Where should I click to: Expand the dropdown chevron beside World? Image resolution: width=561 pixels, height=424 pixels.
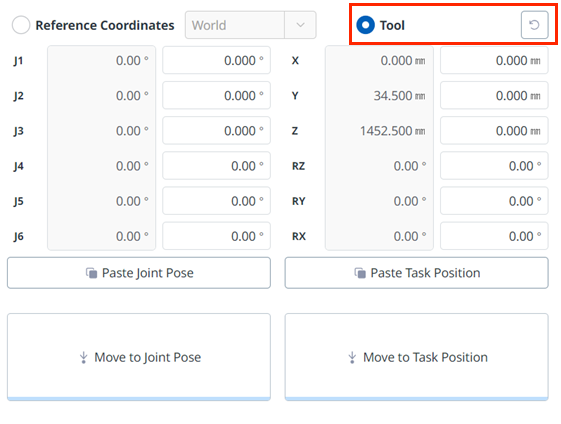coord(301,25)
